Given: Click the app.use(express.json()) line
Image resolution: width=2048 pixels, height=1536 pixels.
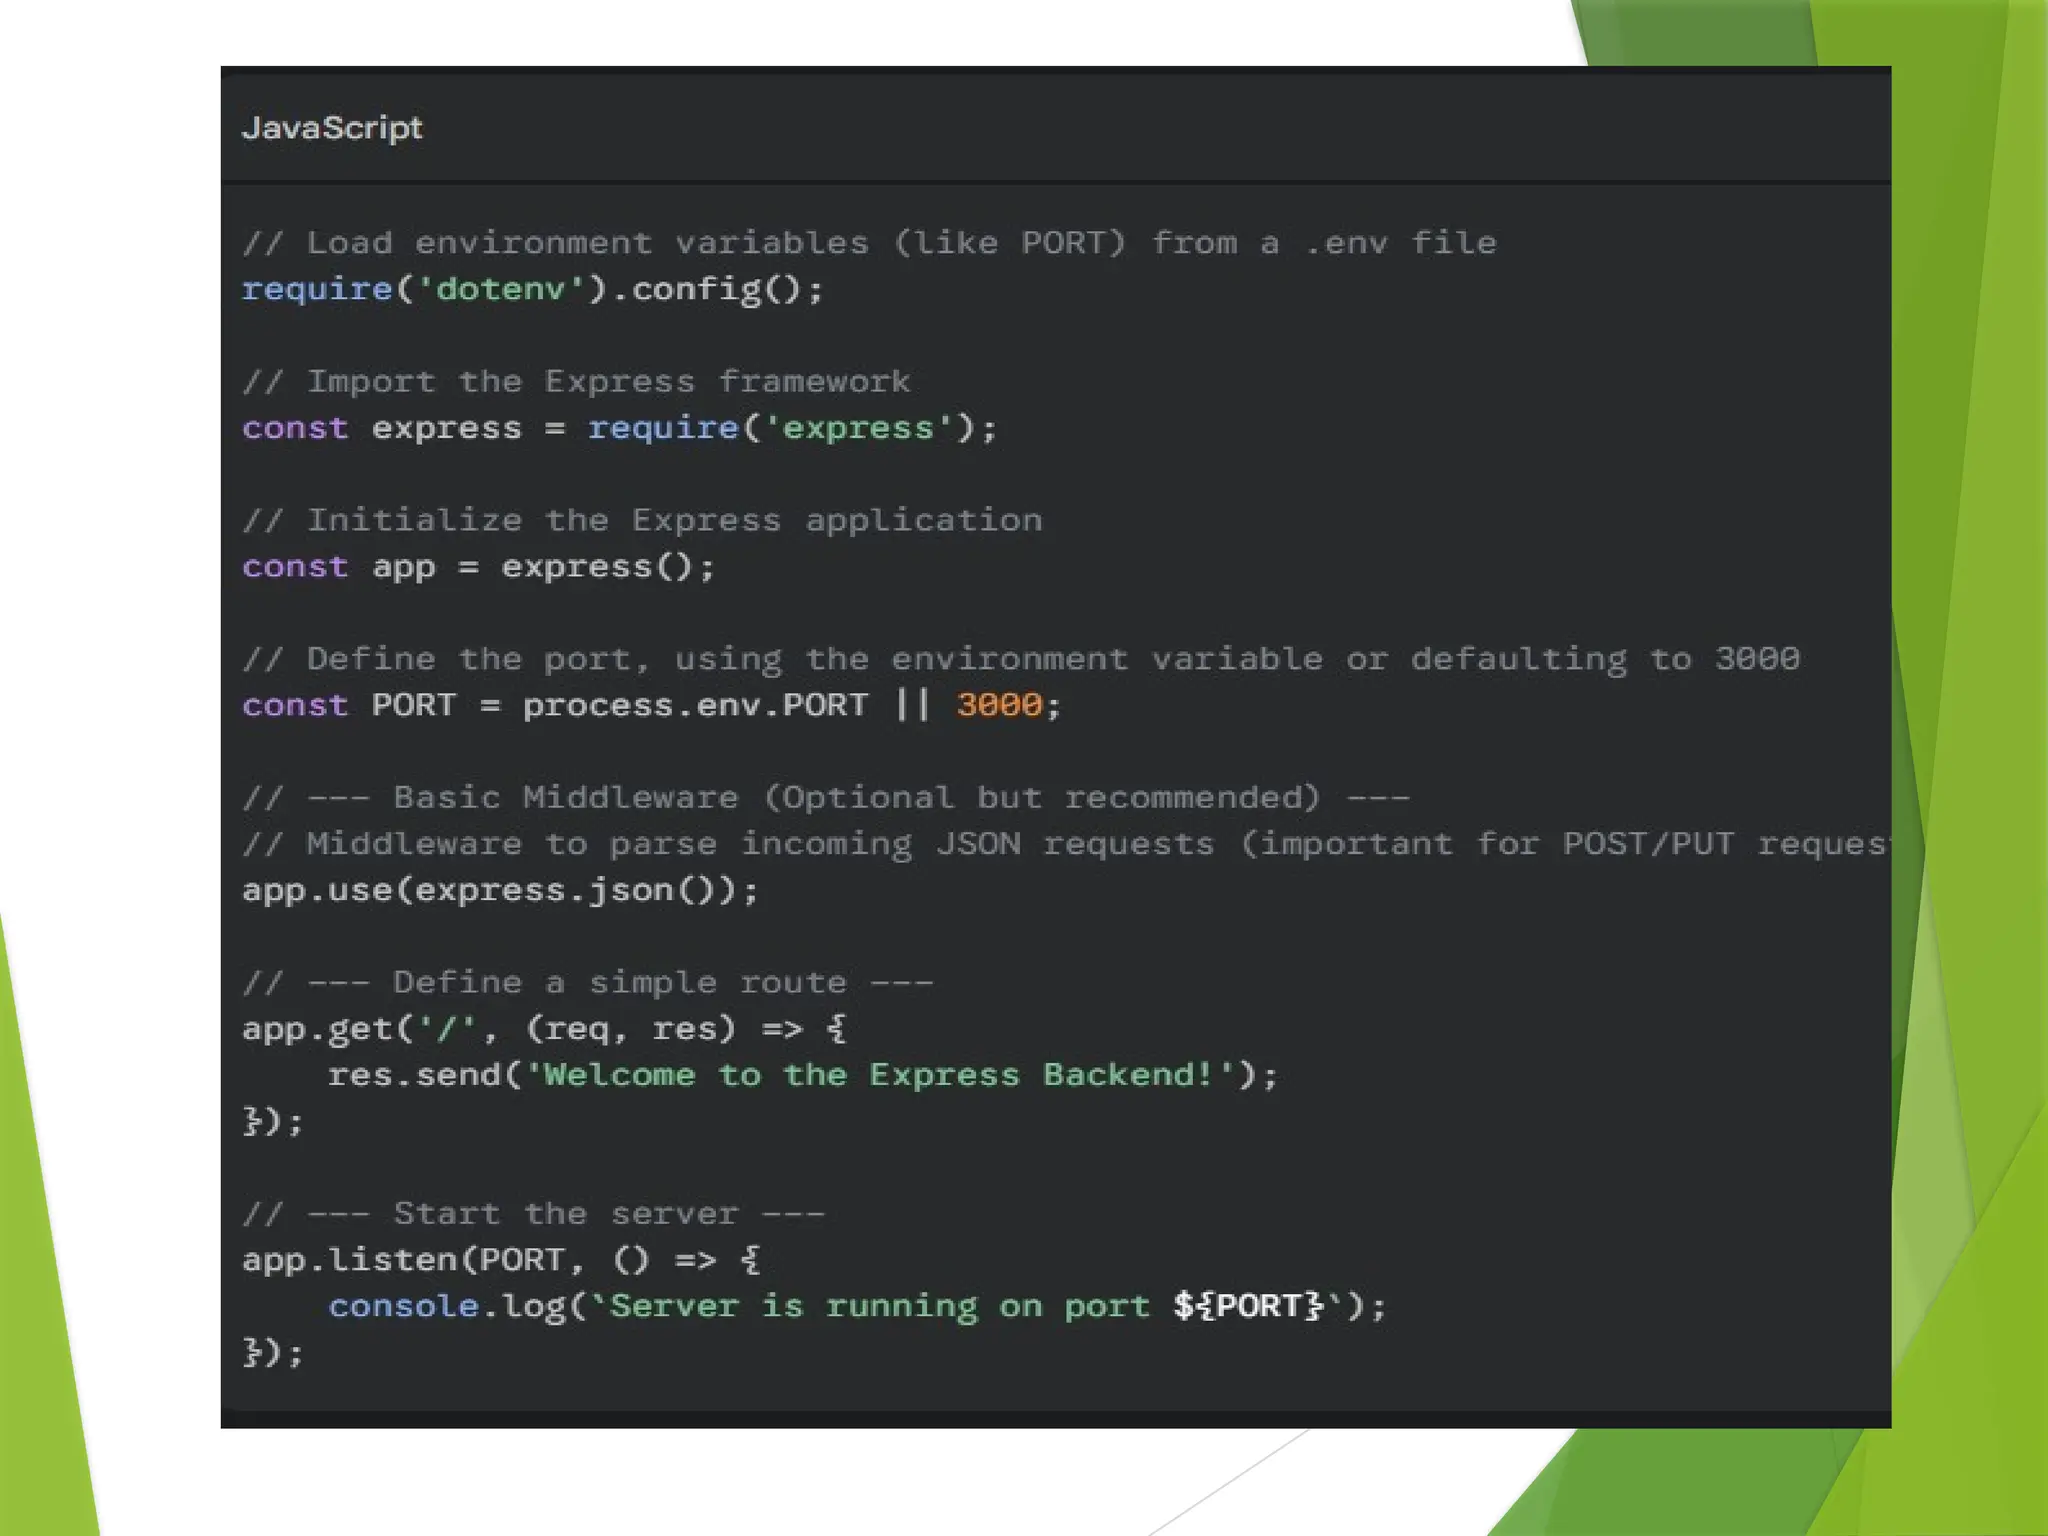Looking at the screenshot, I should [x=500, y=890].
